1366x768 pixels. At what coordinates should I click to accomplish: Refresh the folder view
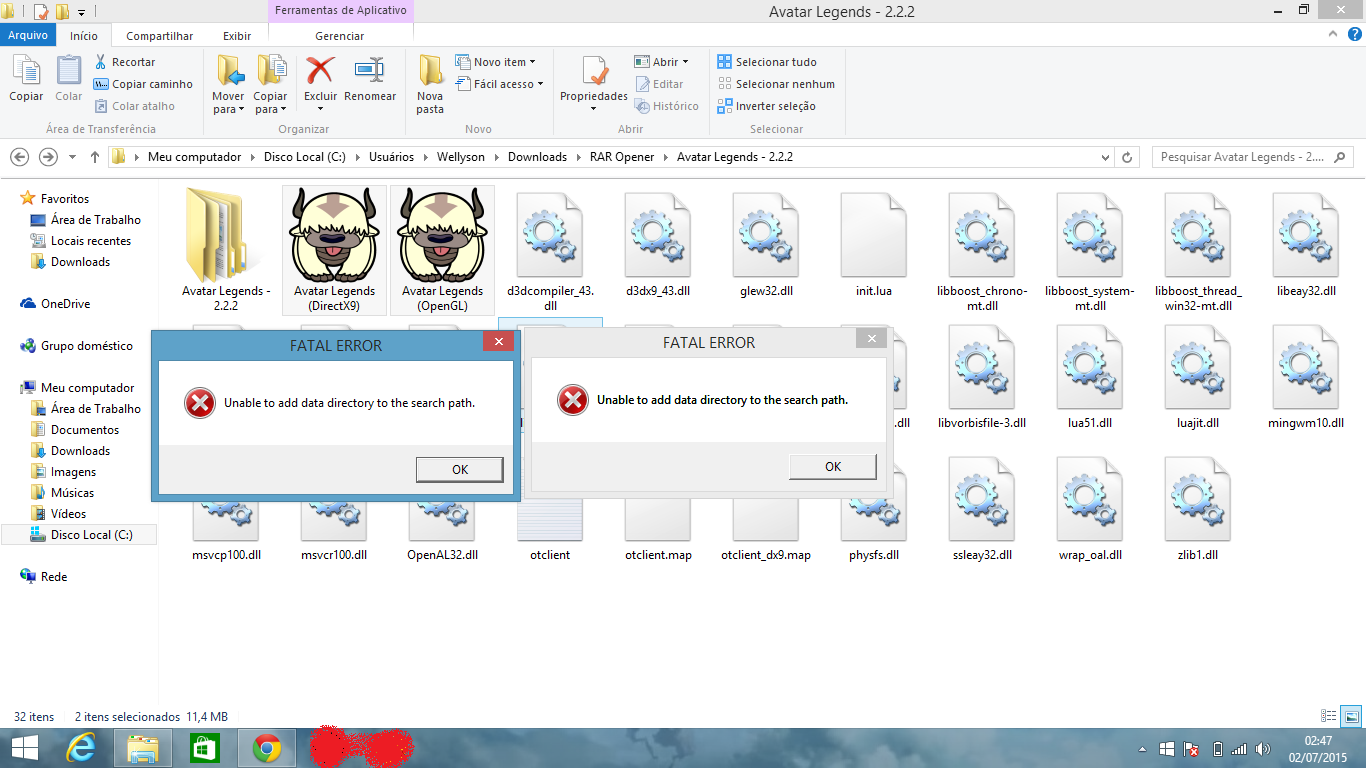pyautogui.click(x=1128, y=157)
